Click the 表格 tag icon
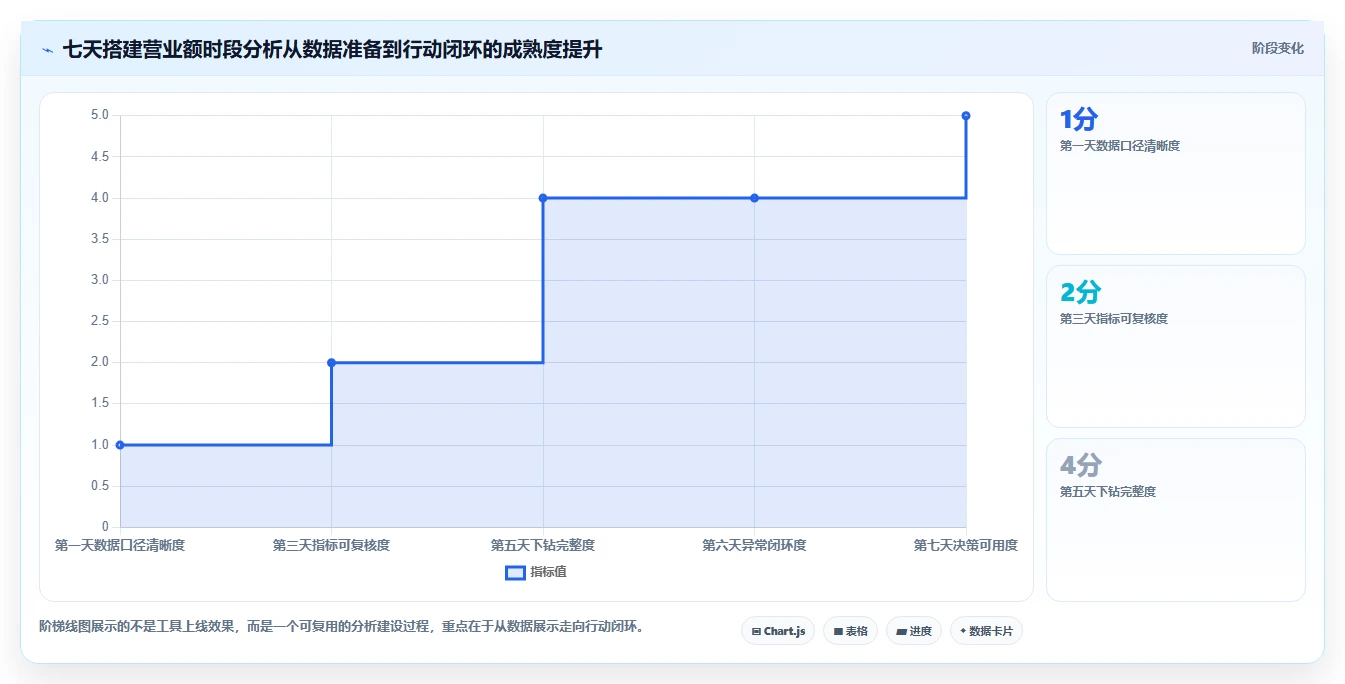This screenshot has width=1345, height=684. [838, 631]
